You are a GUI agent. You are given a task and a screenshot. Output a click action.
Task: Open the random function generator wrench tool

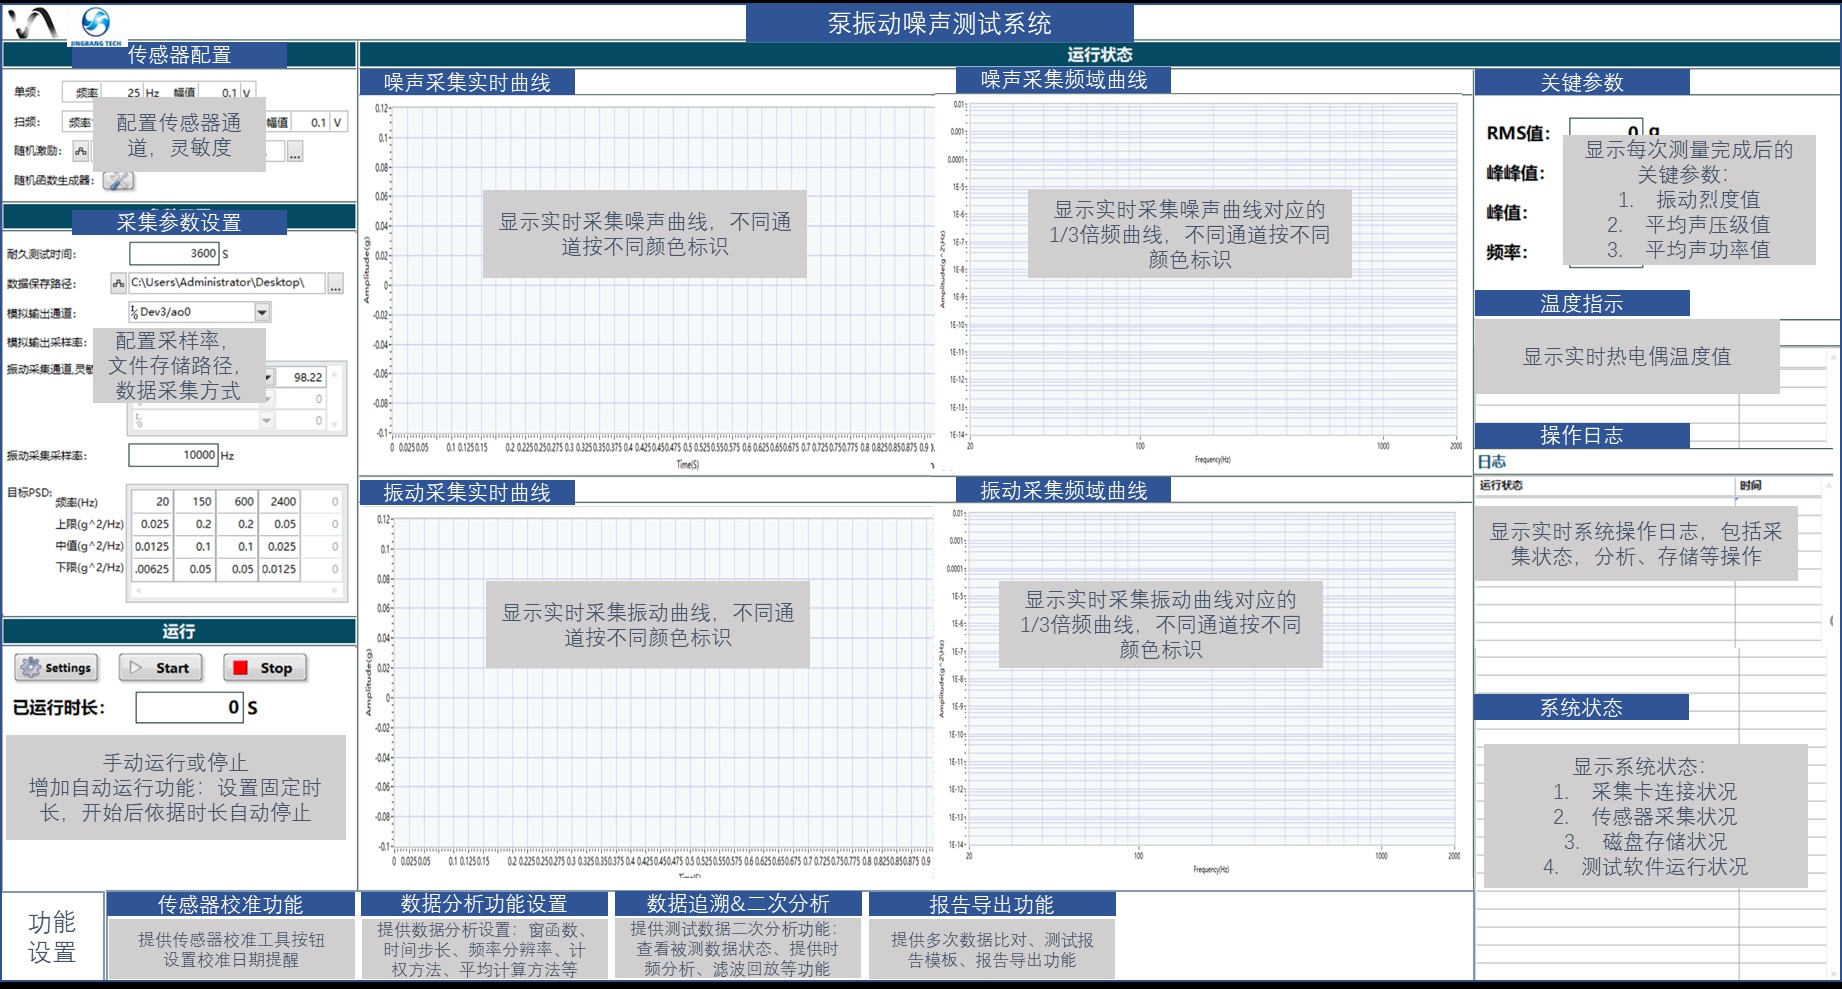118,181
